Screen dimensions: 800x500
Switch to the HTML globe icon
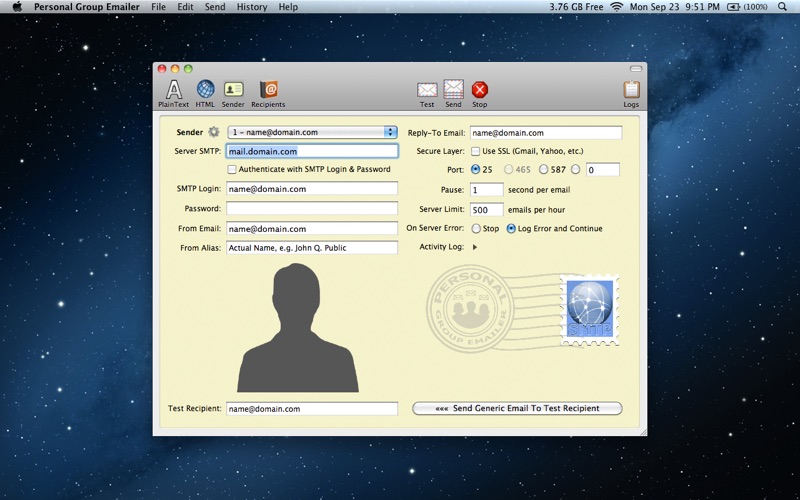tap(205, 89)
